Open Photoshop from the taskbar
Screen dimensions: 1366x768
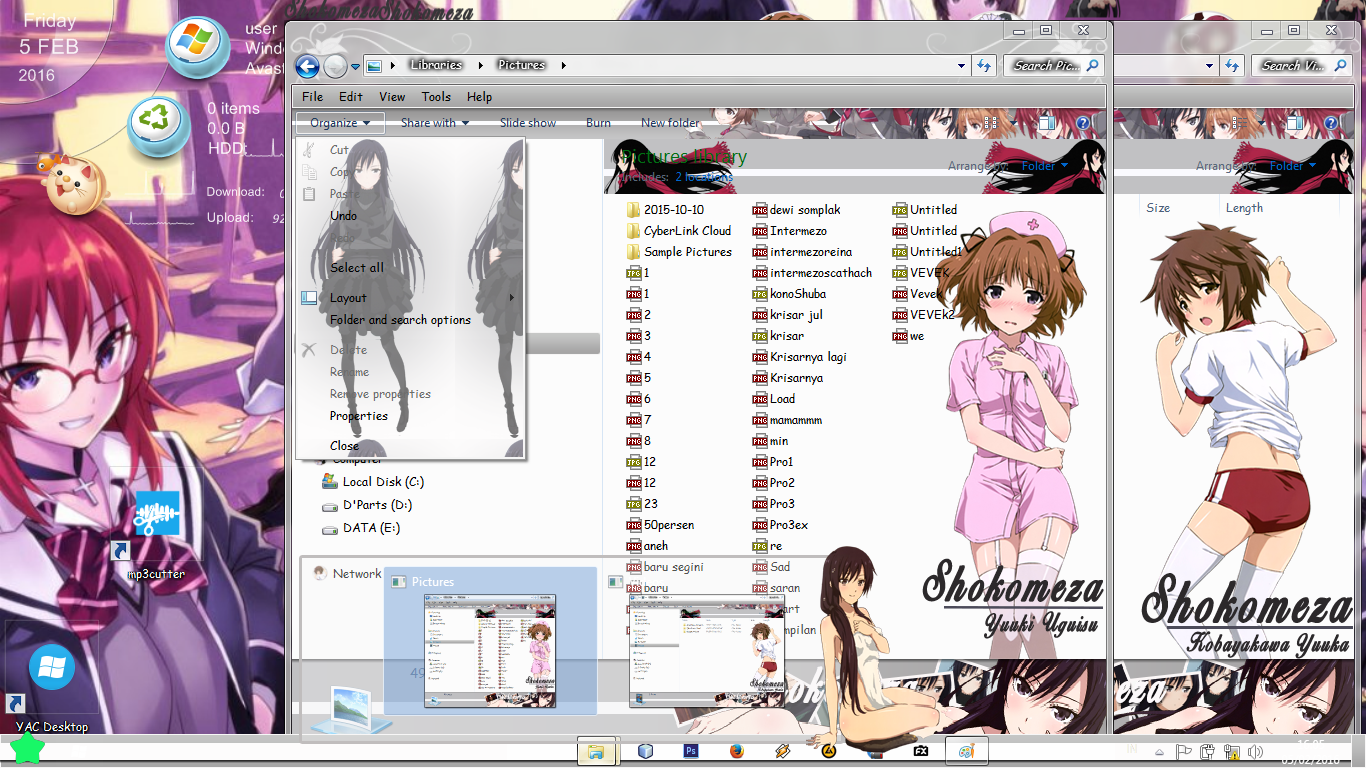(690, 751)
